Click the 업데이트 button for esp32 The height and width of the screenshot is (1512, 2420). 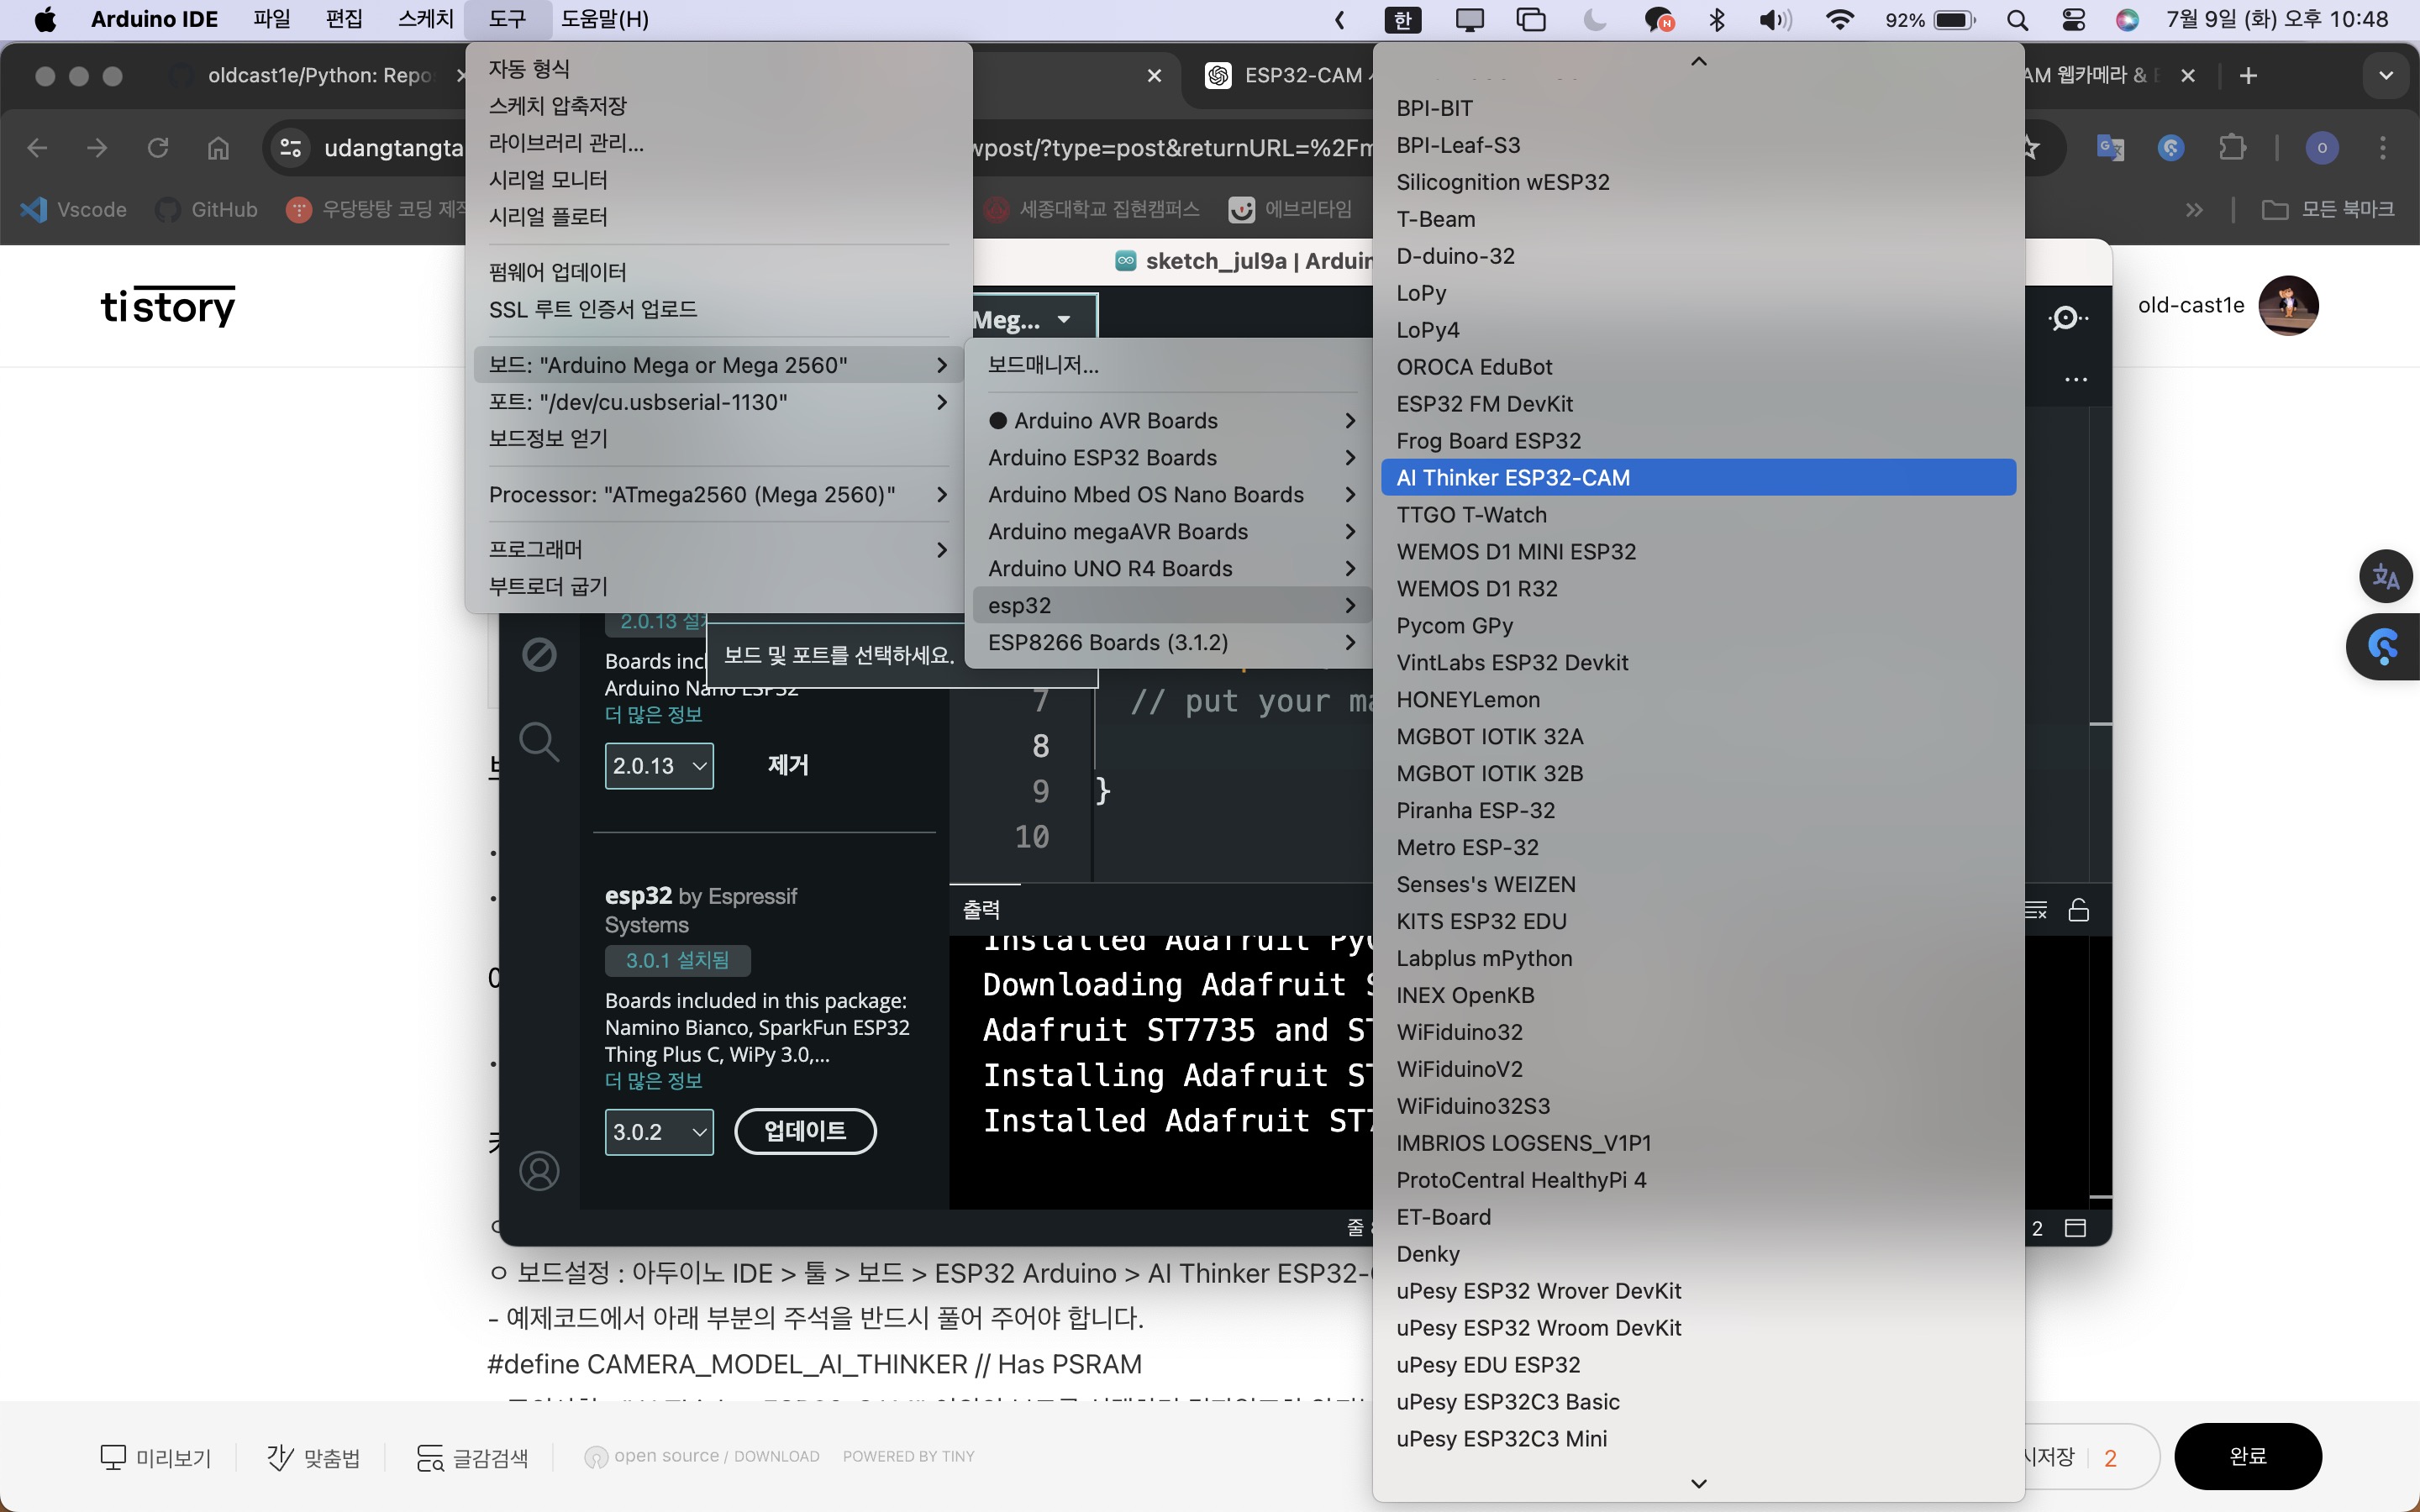805,1131
